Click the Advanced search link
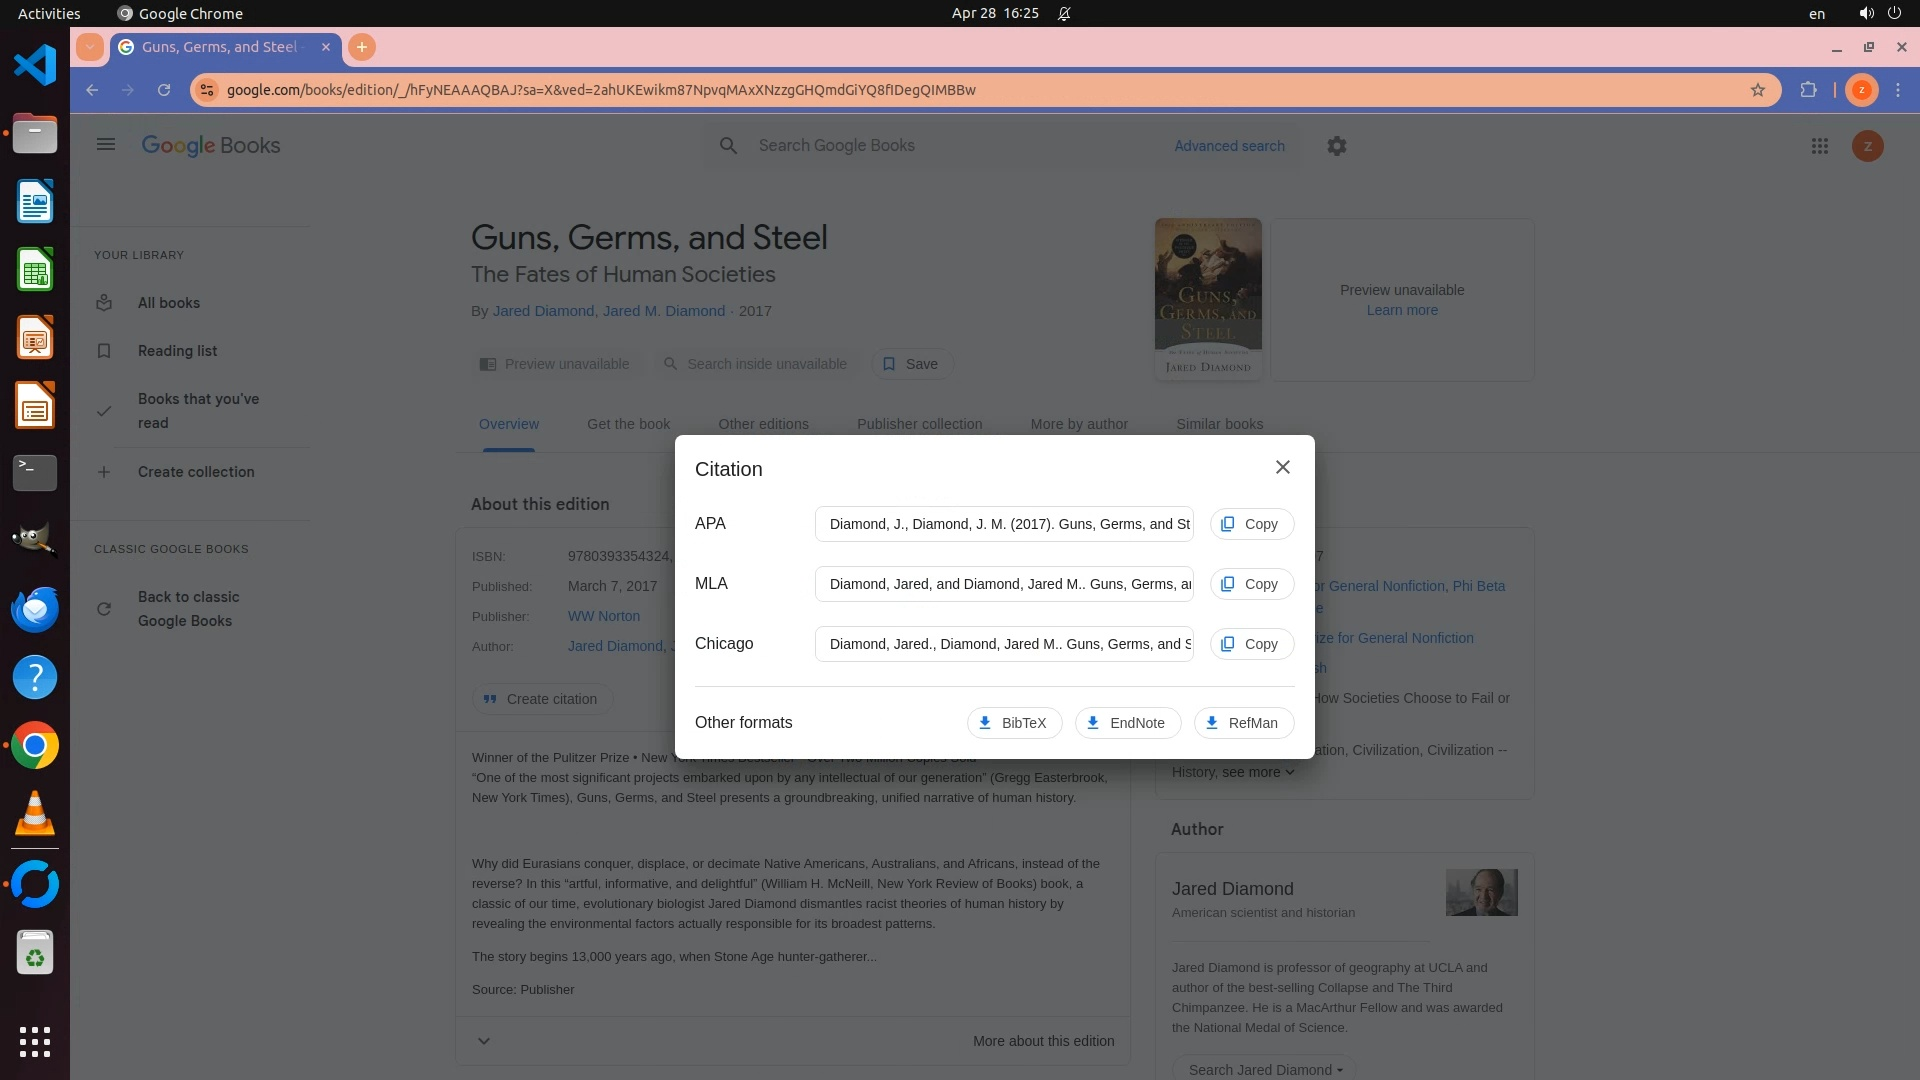 1229,146
